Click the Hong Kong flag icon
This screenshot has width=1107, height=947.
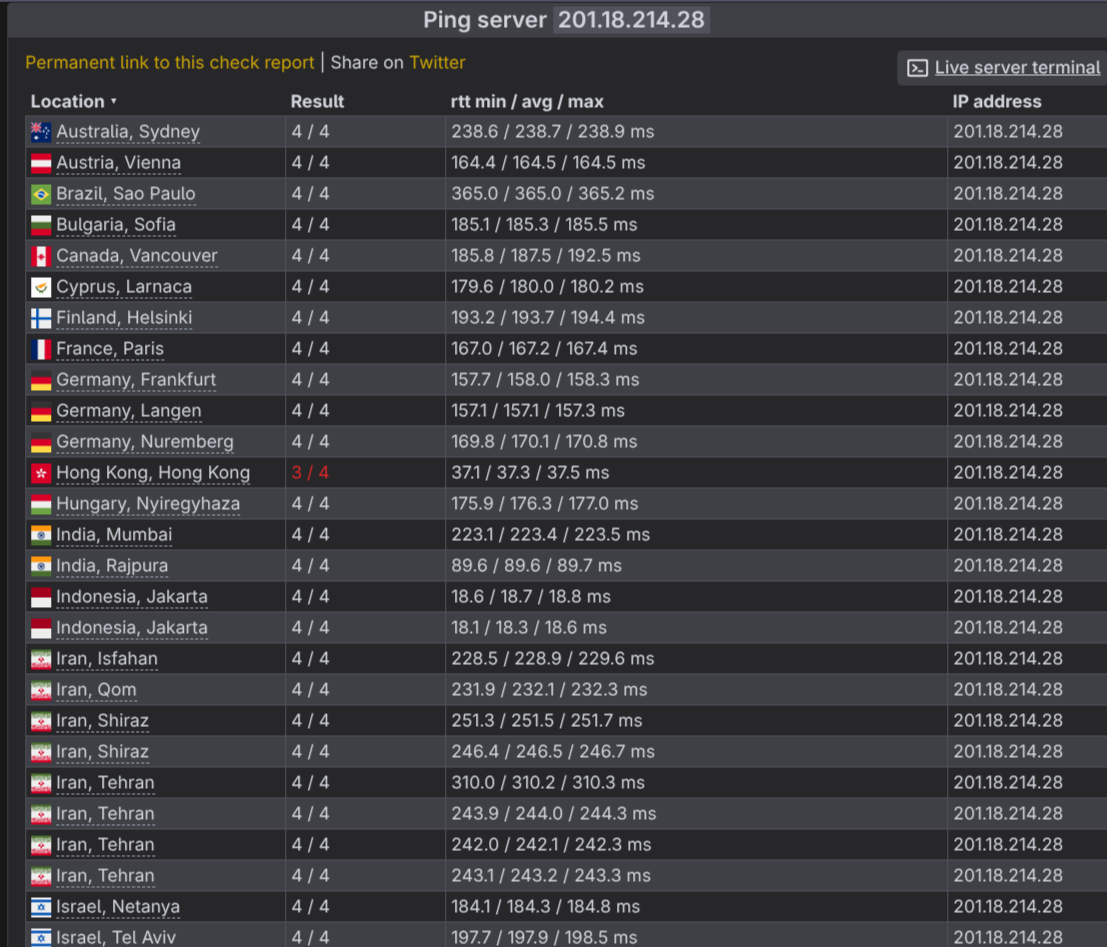pos(41,473)
